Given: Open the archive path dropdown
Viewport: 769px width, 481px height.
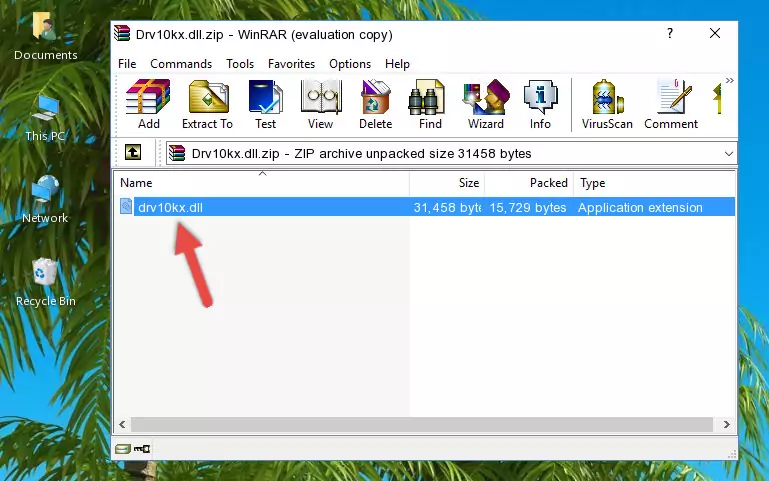Looking at the screenshot, I should (x=729, y=154).
